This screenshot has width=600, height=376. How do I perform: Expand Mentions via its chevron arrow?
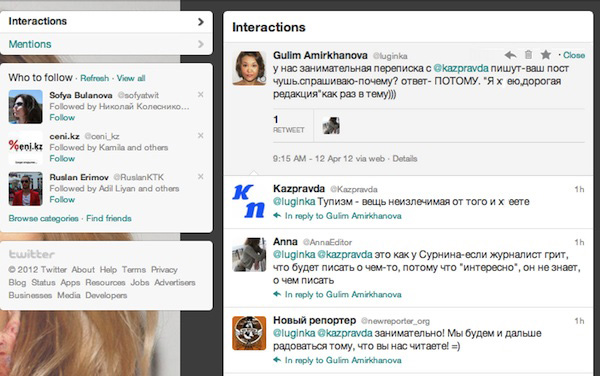pos(201,44)
